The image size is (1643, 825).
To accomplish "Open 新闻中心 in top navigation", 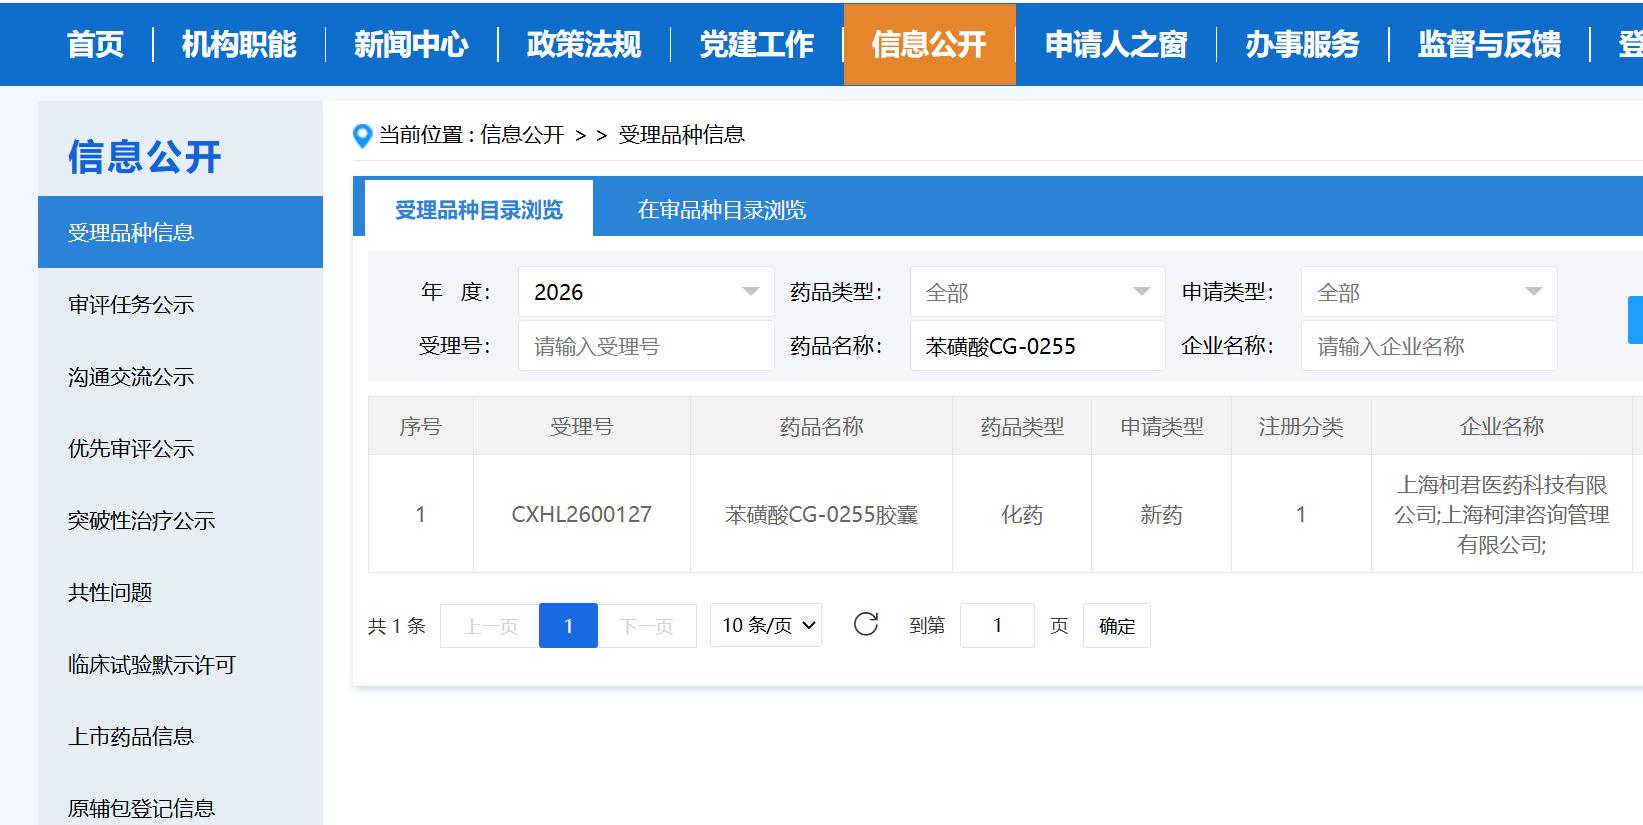I will point(411,45).
